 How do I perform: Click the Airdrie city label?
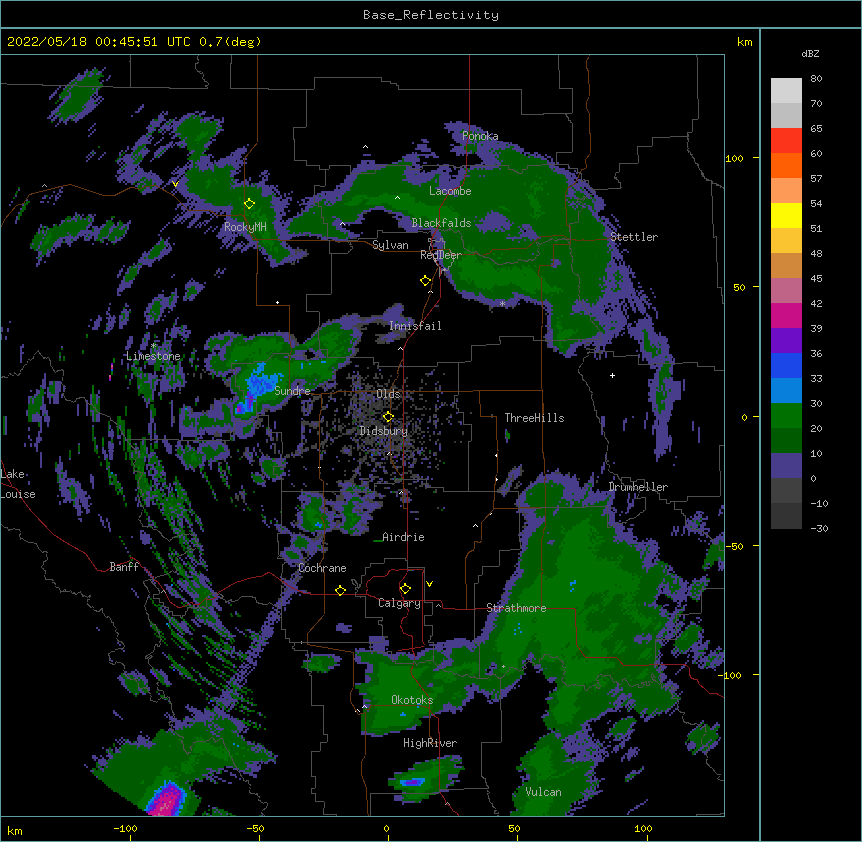403,537
